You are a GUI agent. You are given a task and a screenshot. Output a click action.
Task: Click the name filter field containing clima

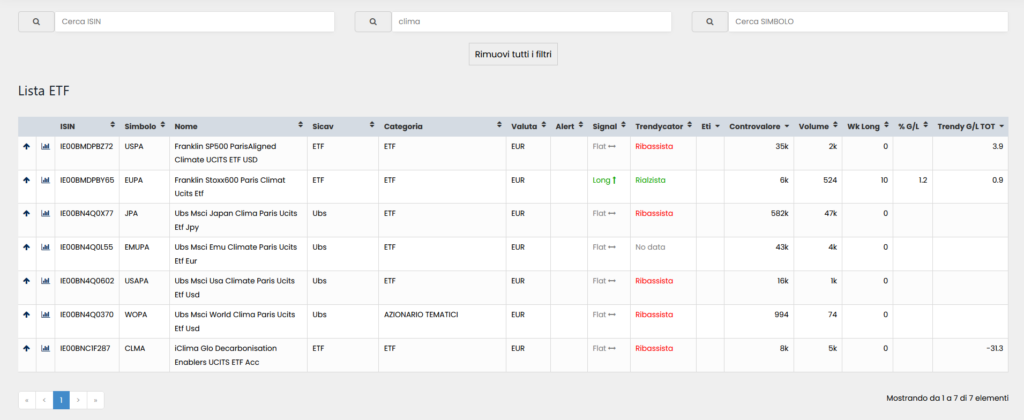click(x=530, y=21)
